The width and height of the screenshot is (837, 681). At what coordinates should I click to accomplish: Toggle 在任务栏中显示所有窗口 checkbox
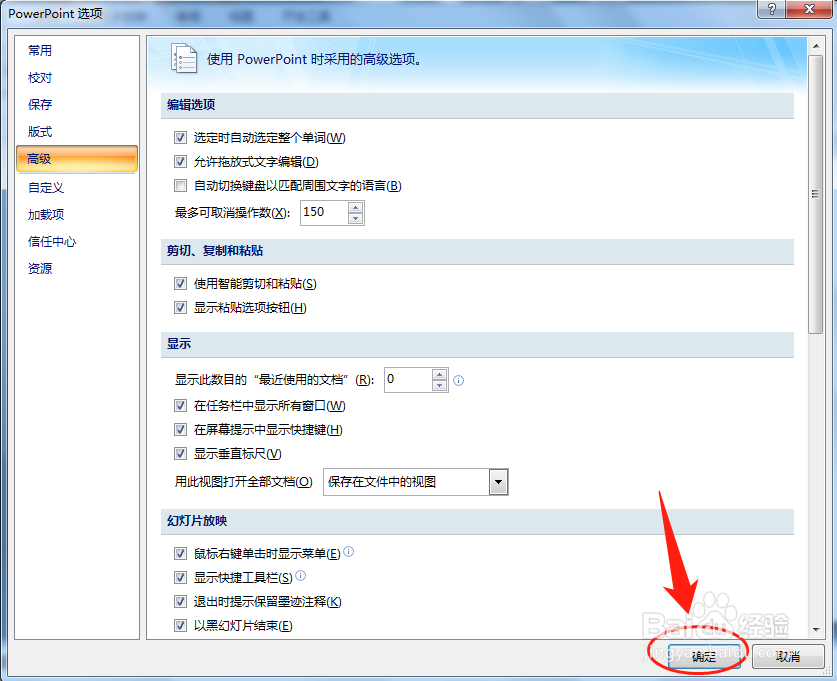180,406
